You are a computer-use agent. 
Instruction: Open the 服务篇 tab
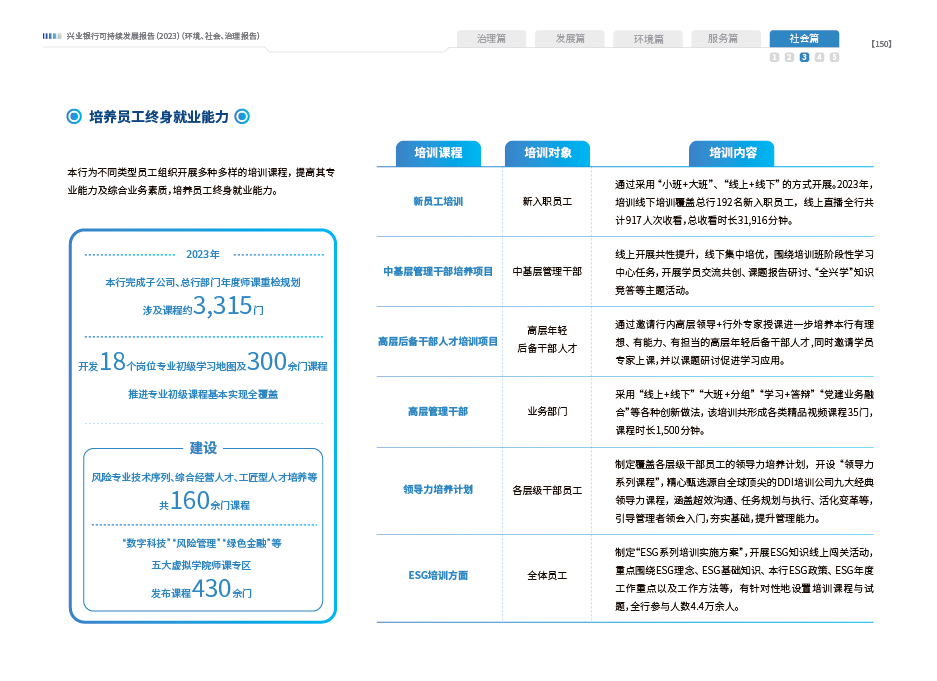723,39
